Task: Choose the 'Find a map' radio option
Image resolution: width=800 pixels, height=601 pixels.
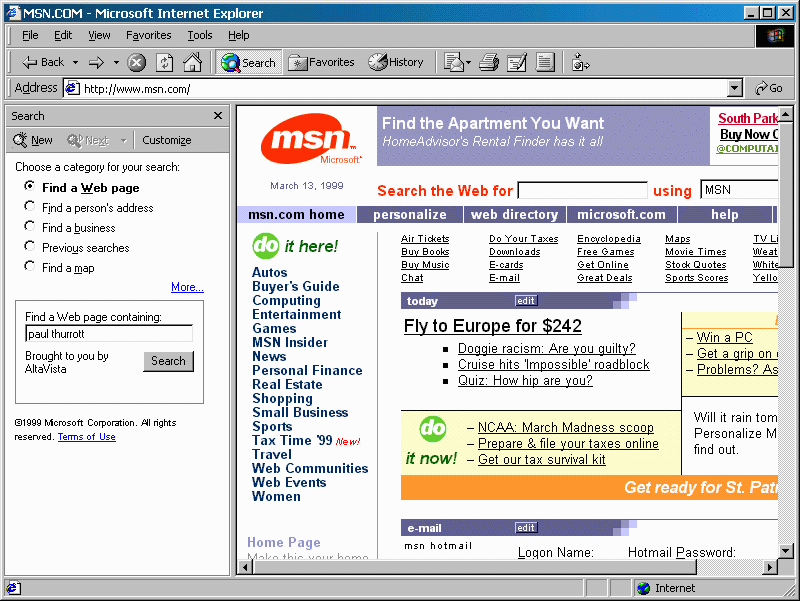Action: click(30, 267)
